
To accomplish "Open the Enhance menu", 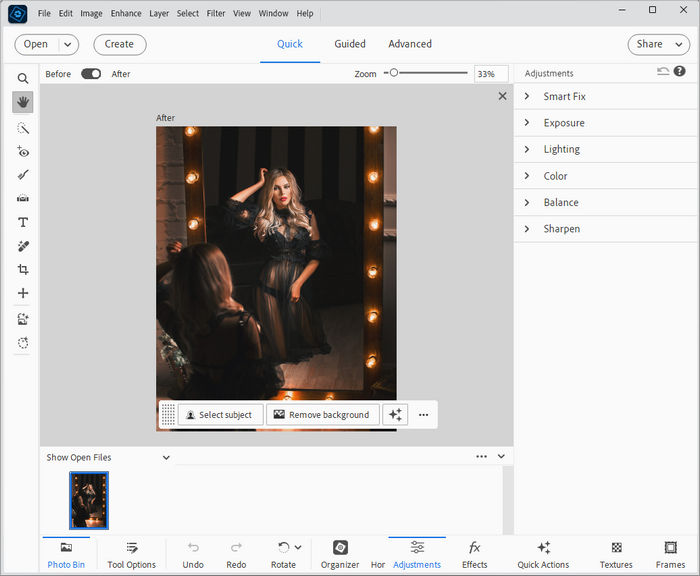I will tap(126, 14).
